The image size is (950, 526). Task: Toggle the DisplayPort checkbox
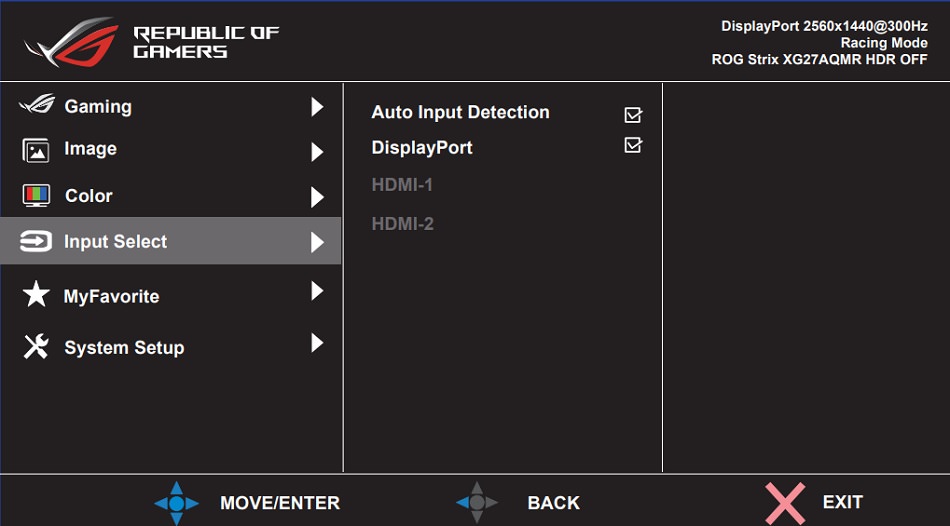[x=633, y=146]
